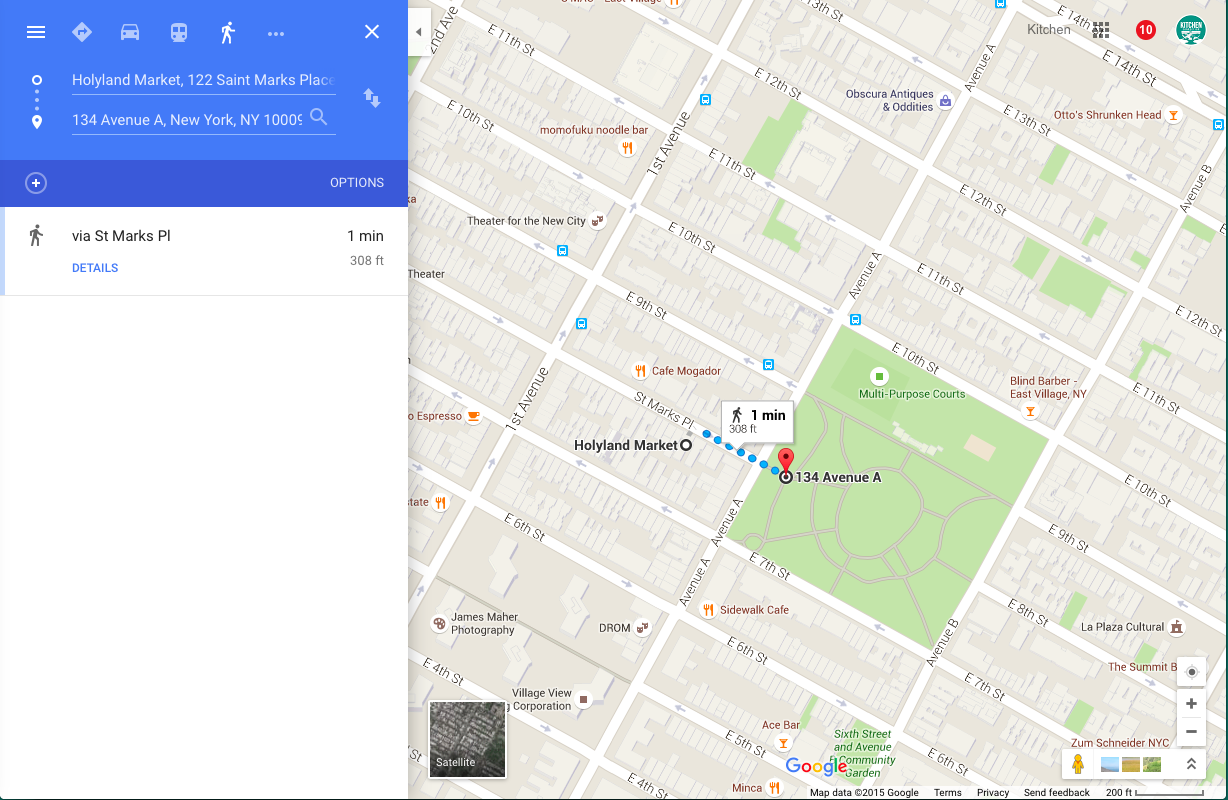The image size is (1228, 800).
Task: Zoom in on the map
Action: (x=1191, y=704)
